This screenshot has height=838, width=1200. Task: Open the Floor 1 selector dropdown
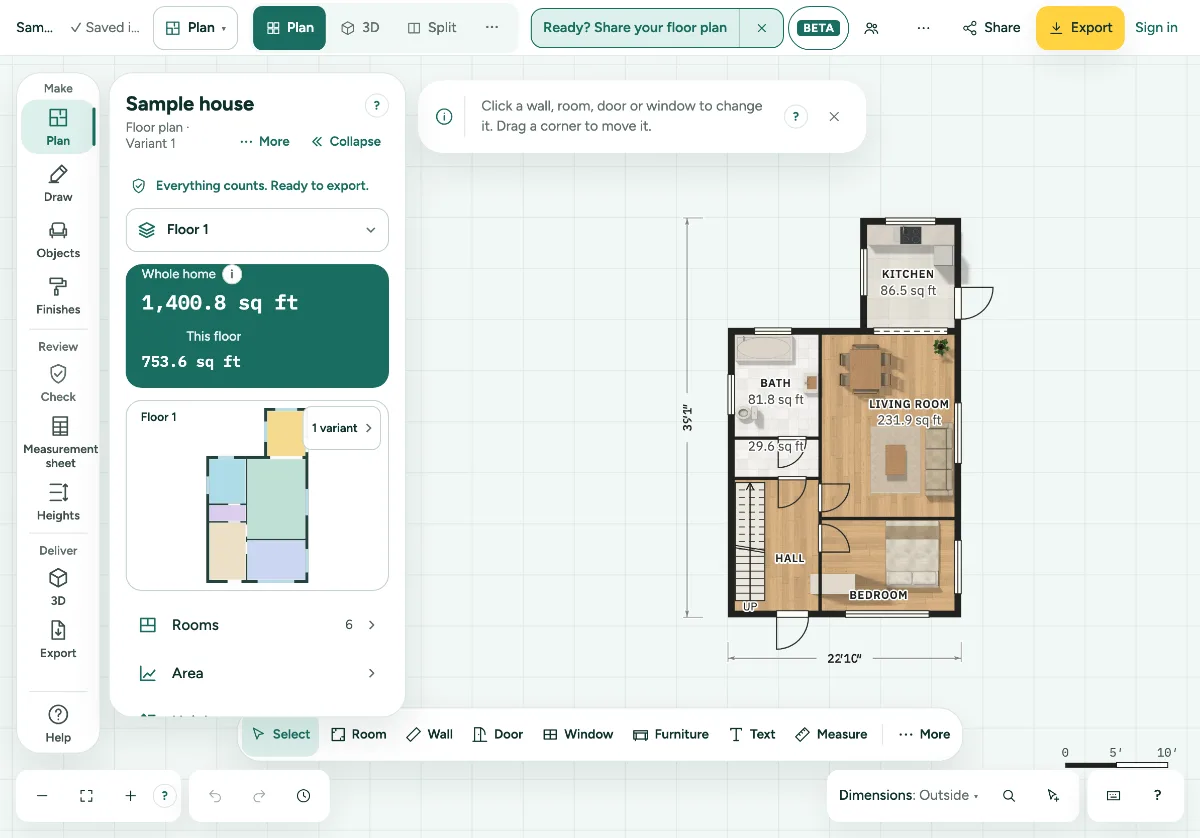tap(257, 230)
